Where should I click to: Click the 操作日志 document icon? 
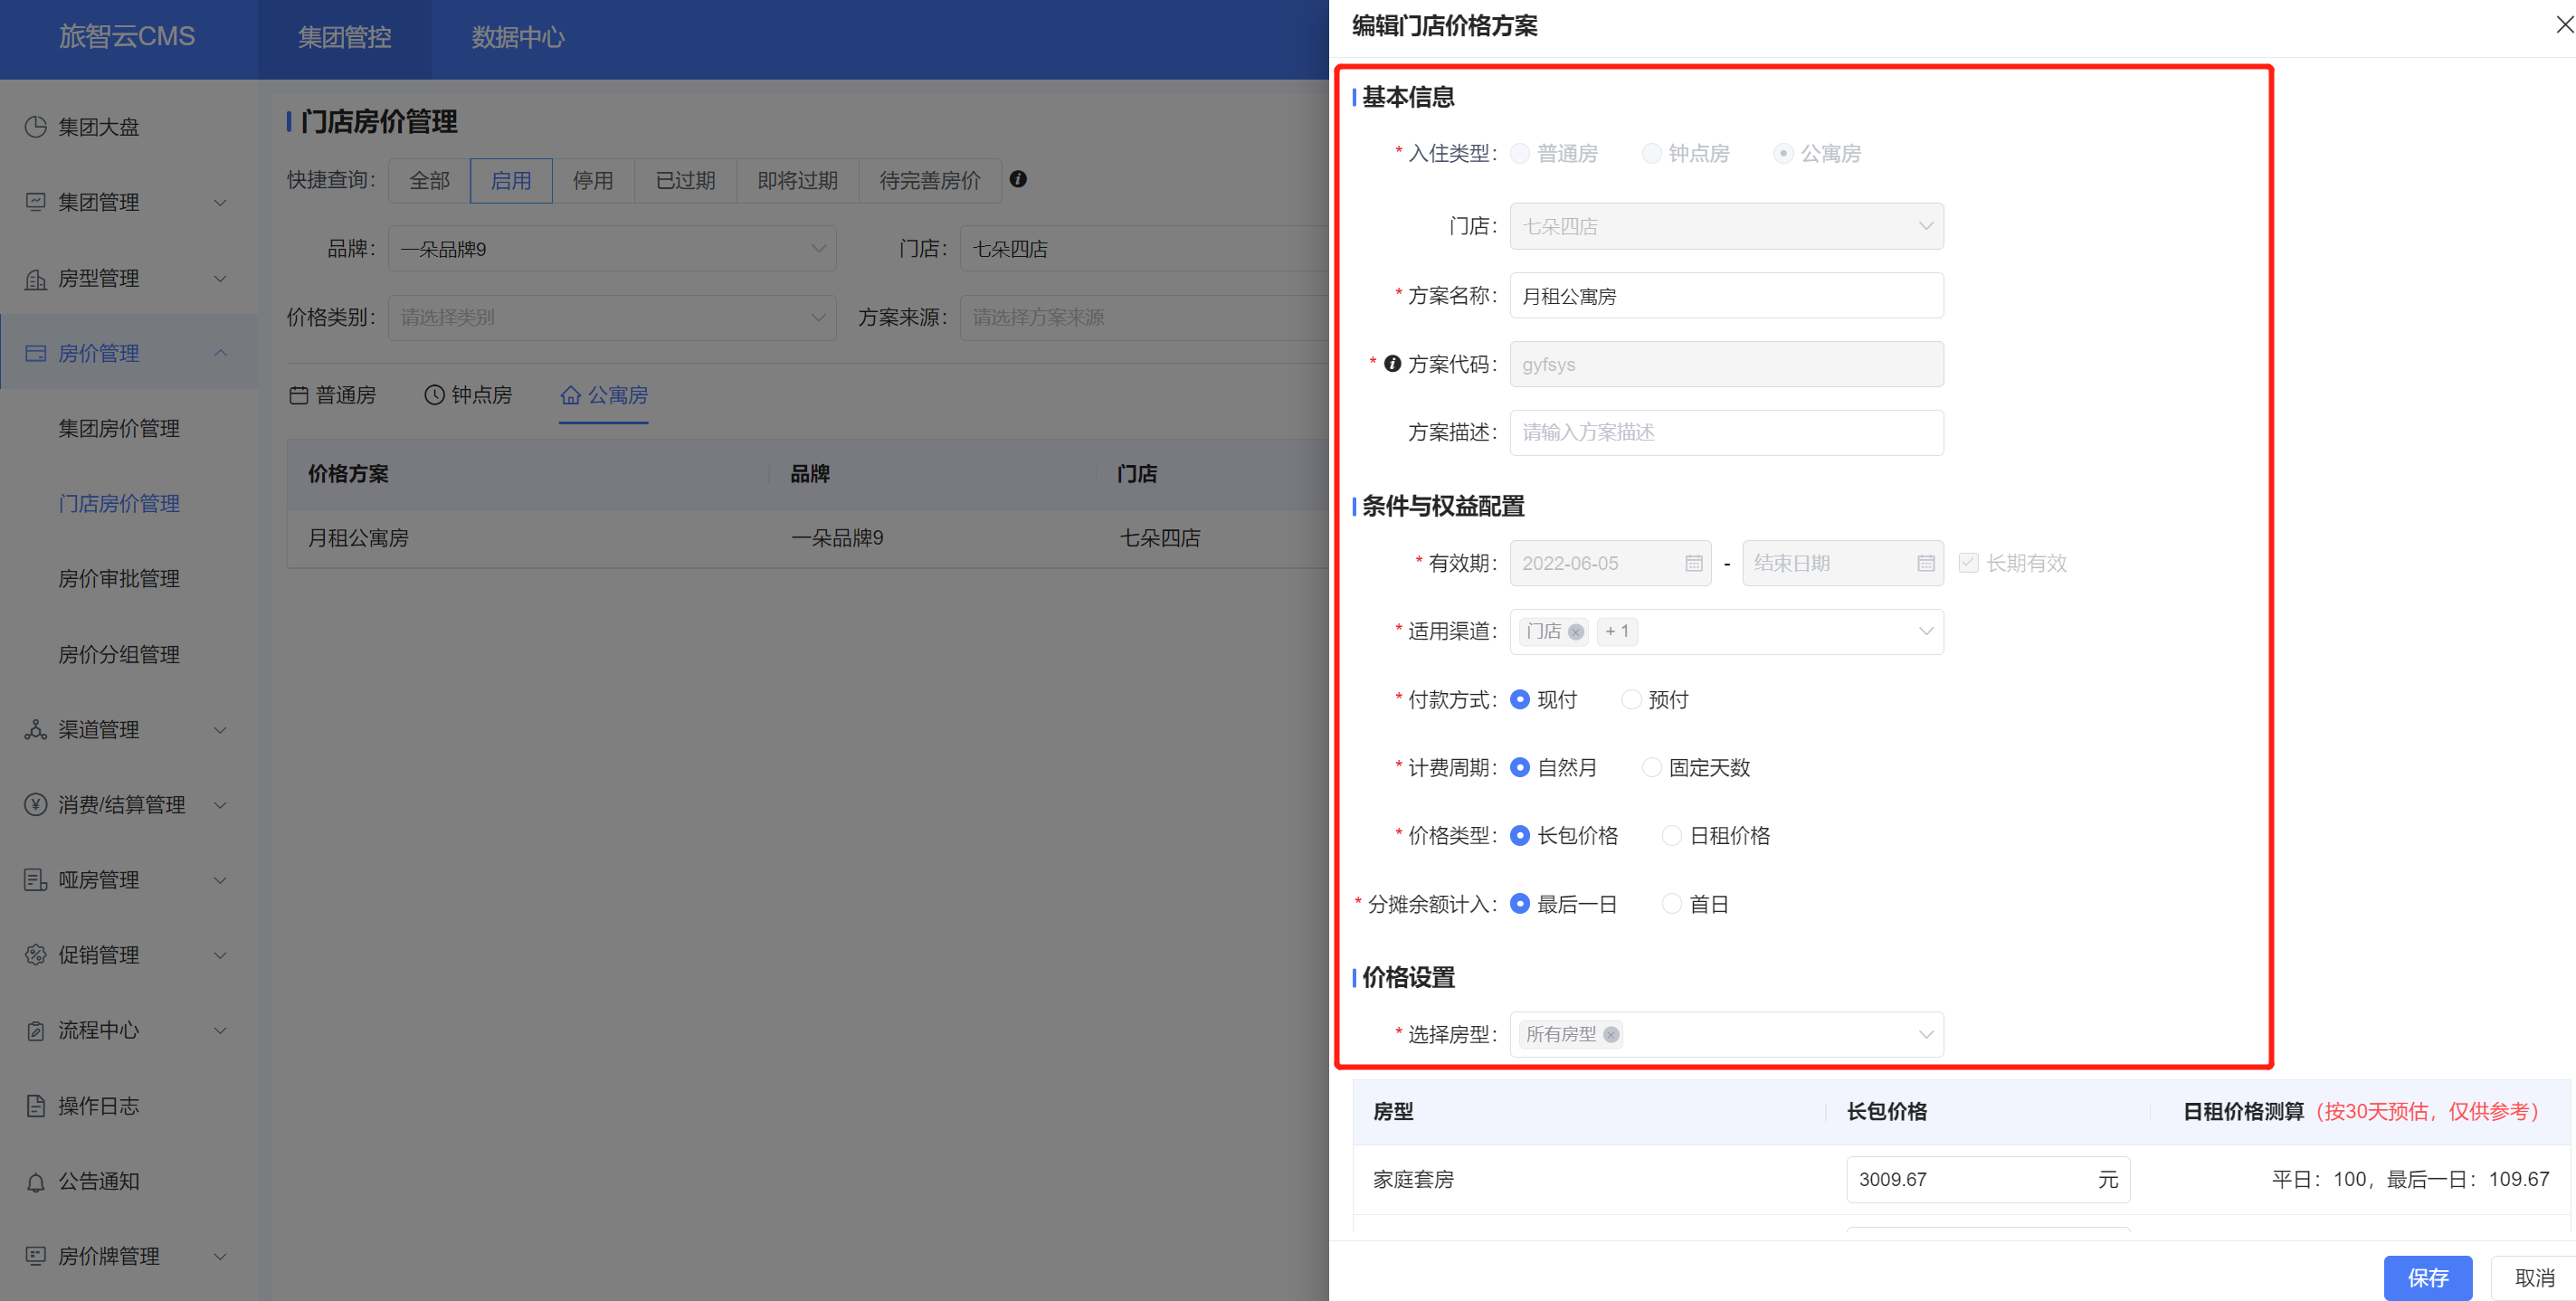click(x=36, y=1105)
